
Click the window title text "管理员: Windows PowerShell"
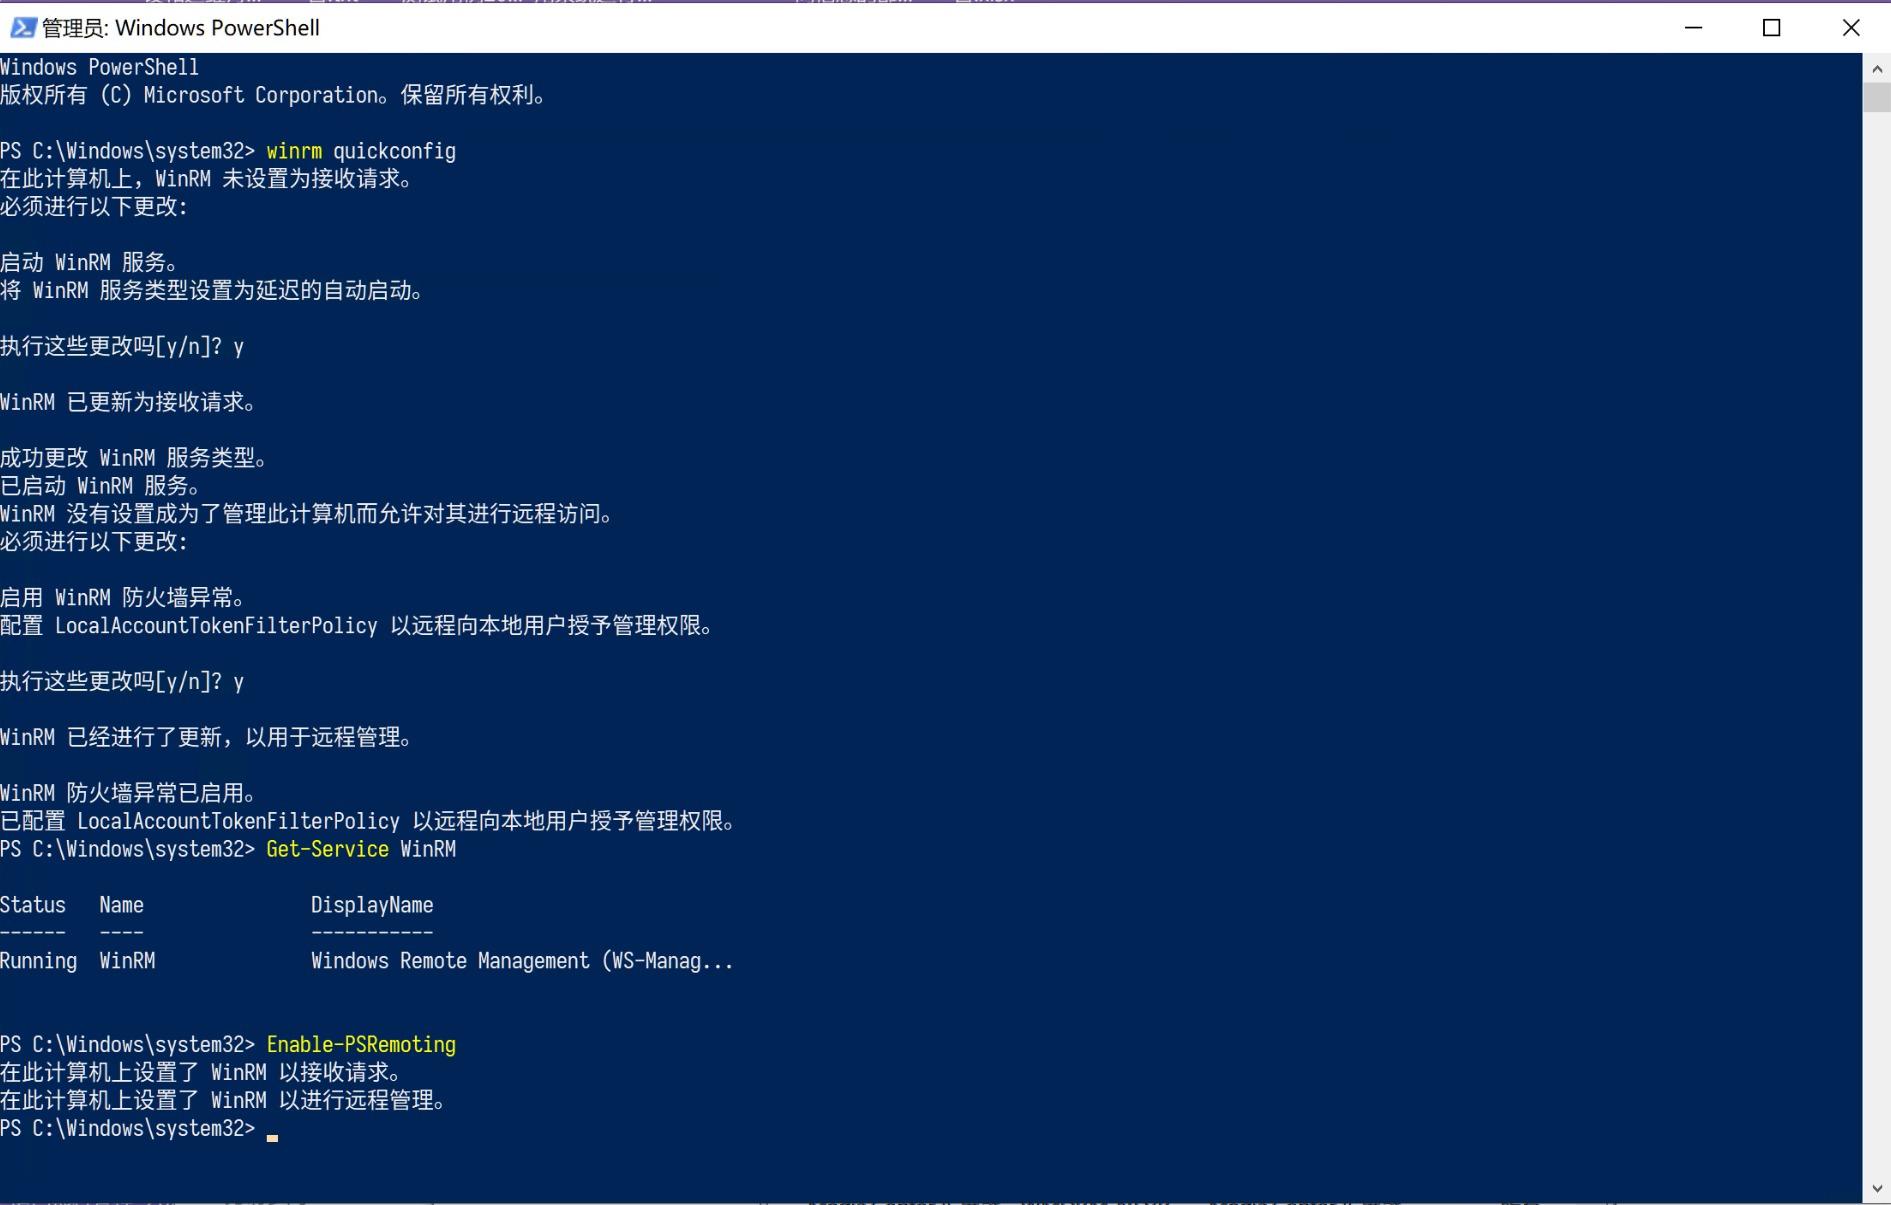pyautogui.click(x=181, y=28)
